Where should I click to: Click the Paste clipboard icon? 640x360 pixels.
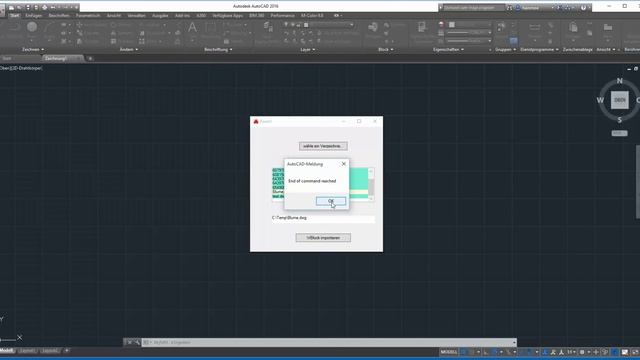point(573,27)
